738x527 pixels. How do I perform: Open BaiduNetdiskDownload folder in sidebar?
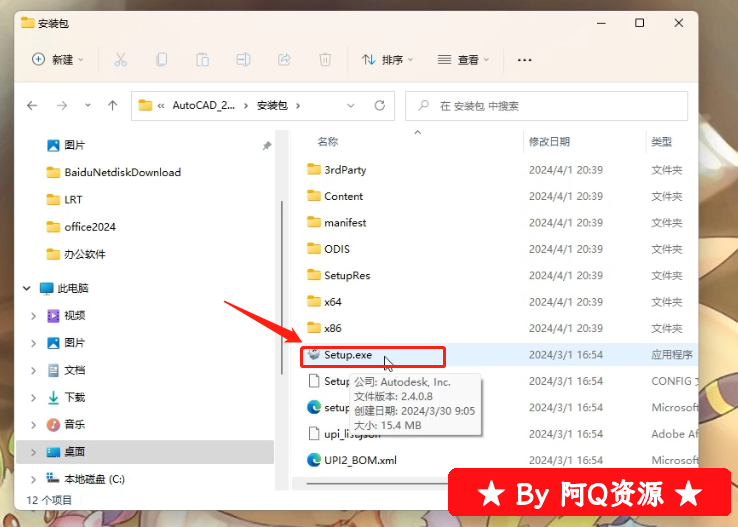113,172
